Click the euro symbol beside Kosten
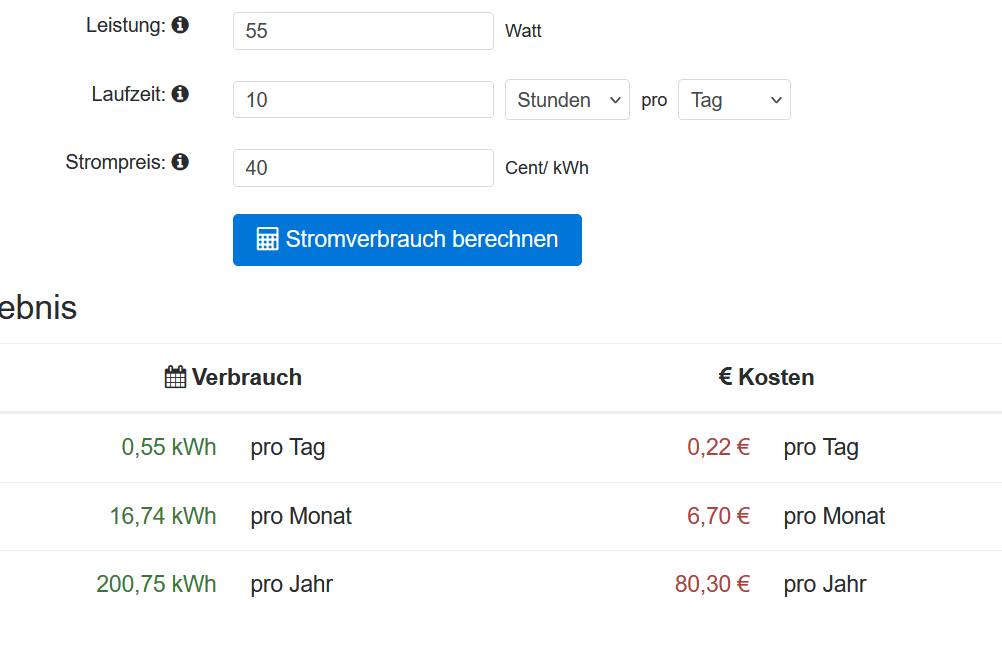1002x651 pixels. click(725, 377)
